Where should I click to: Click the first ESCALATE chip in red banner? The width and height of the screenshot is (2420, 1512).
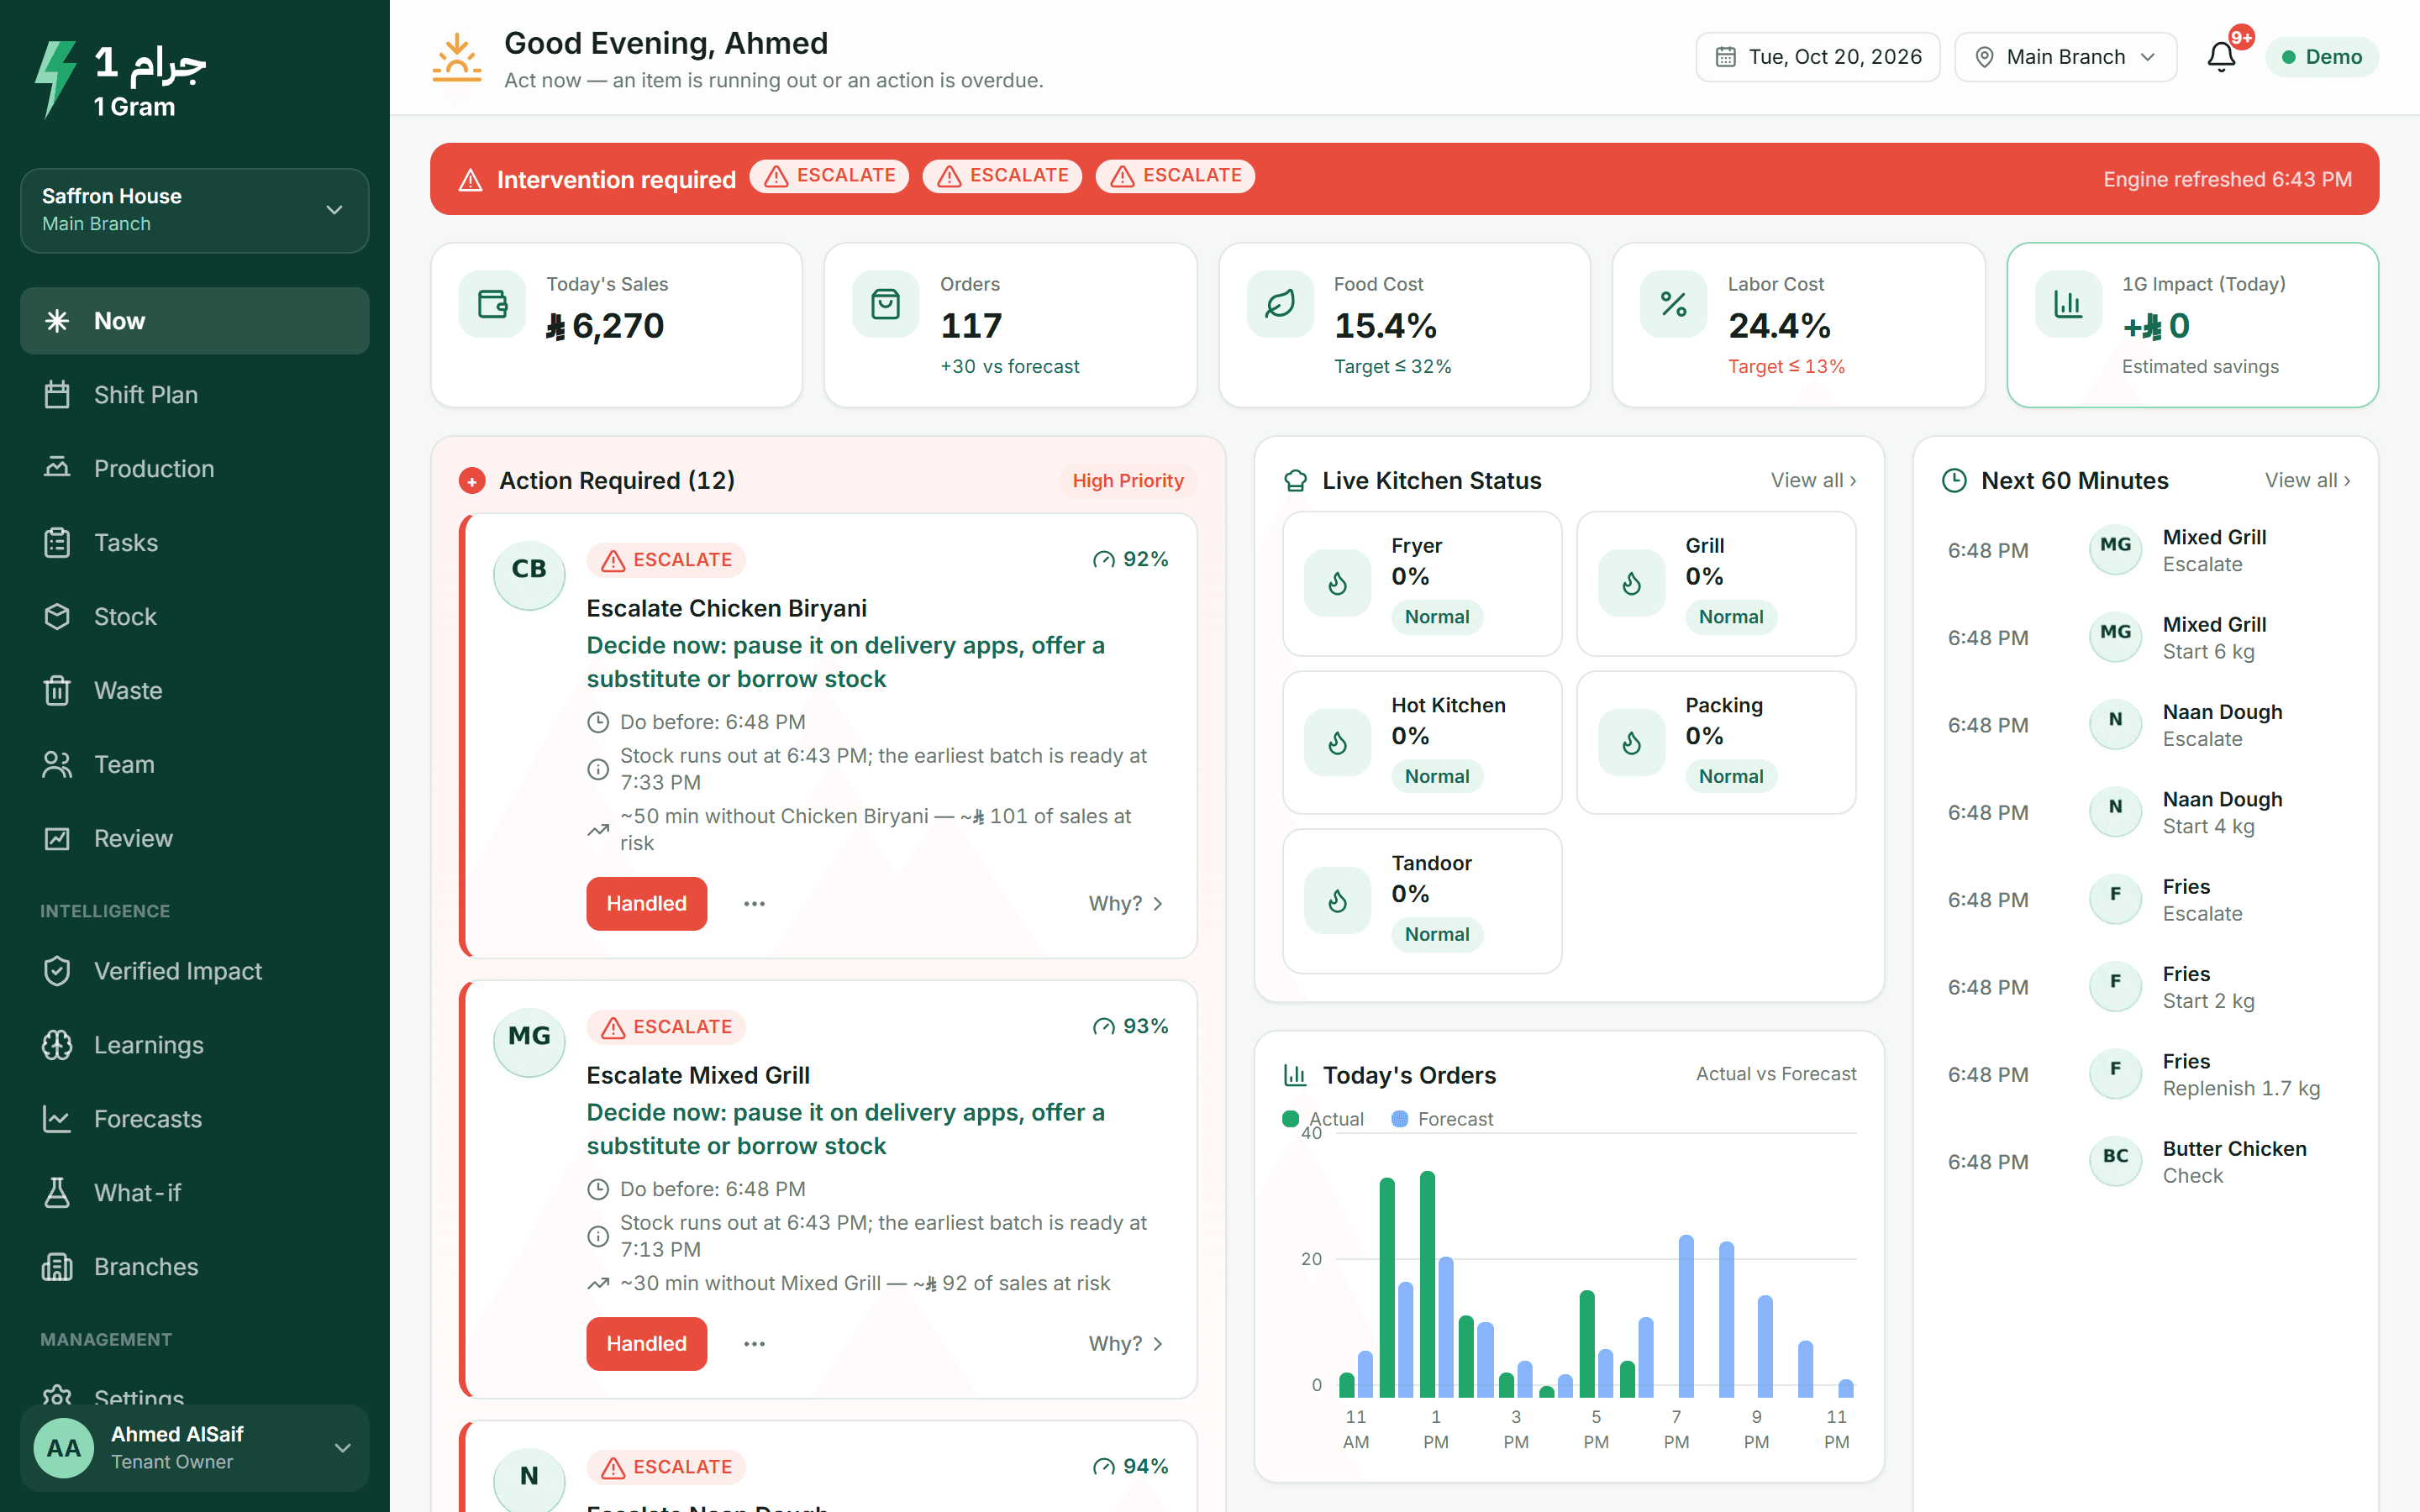(x=829, y=176)
